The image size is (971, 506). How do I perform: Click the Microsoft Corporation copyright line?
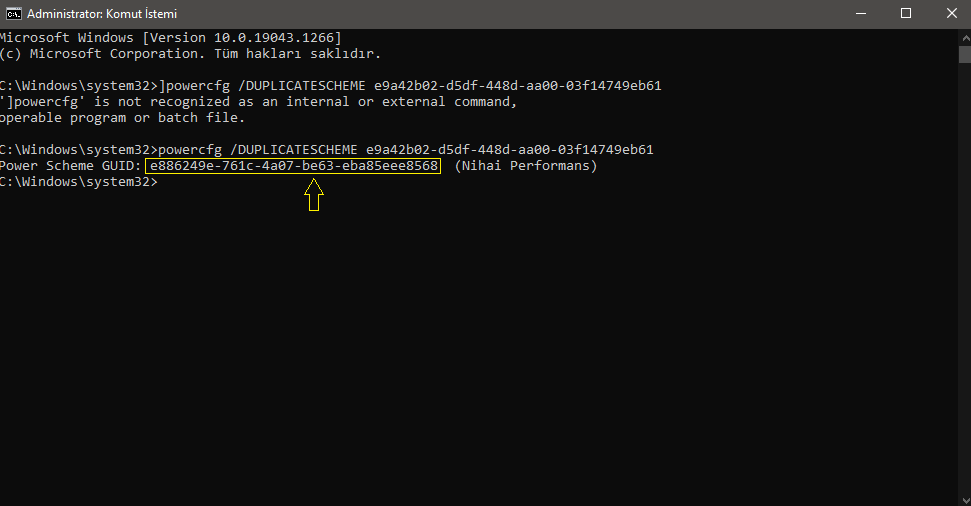[190, 54]
